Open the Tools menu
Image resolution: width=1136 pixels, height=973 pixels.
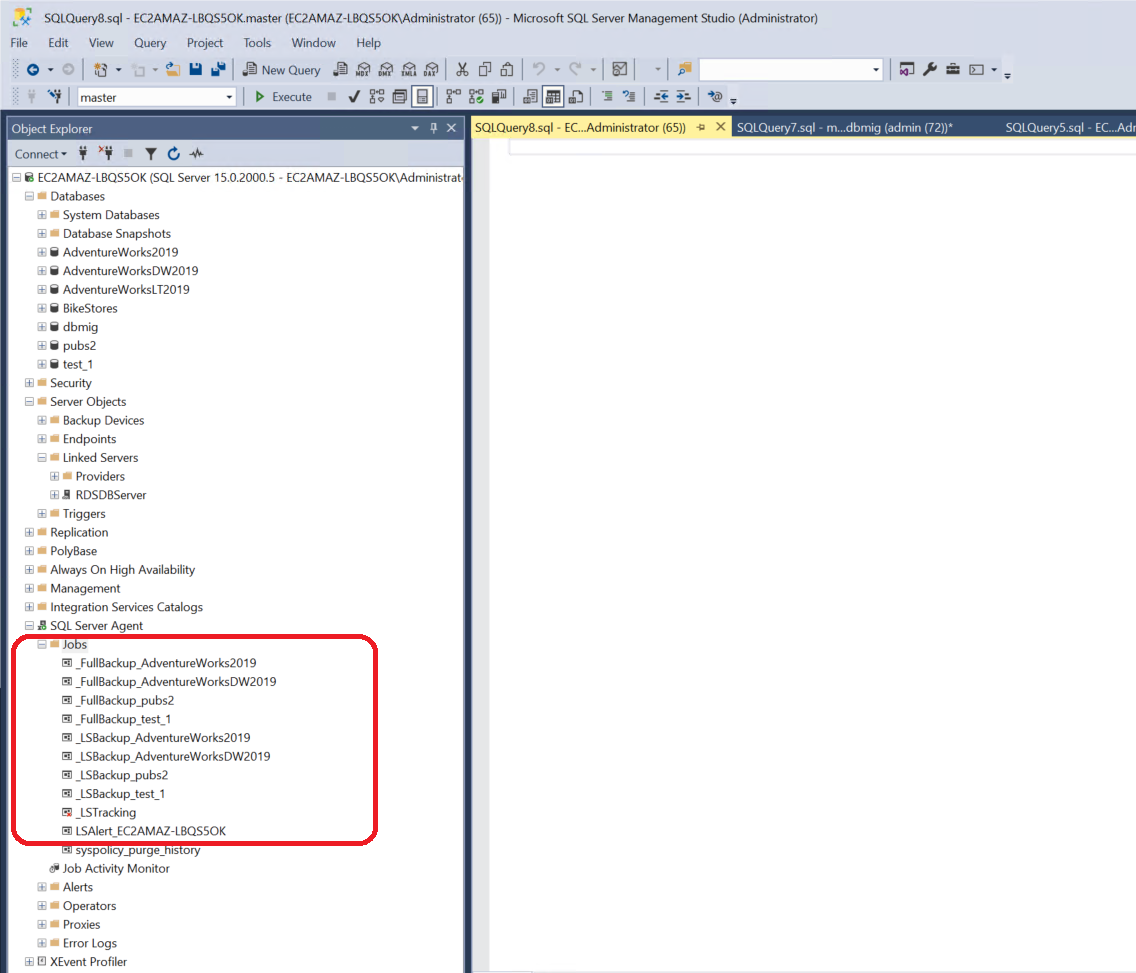pos(256,43)
